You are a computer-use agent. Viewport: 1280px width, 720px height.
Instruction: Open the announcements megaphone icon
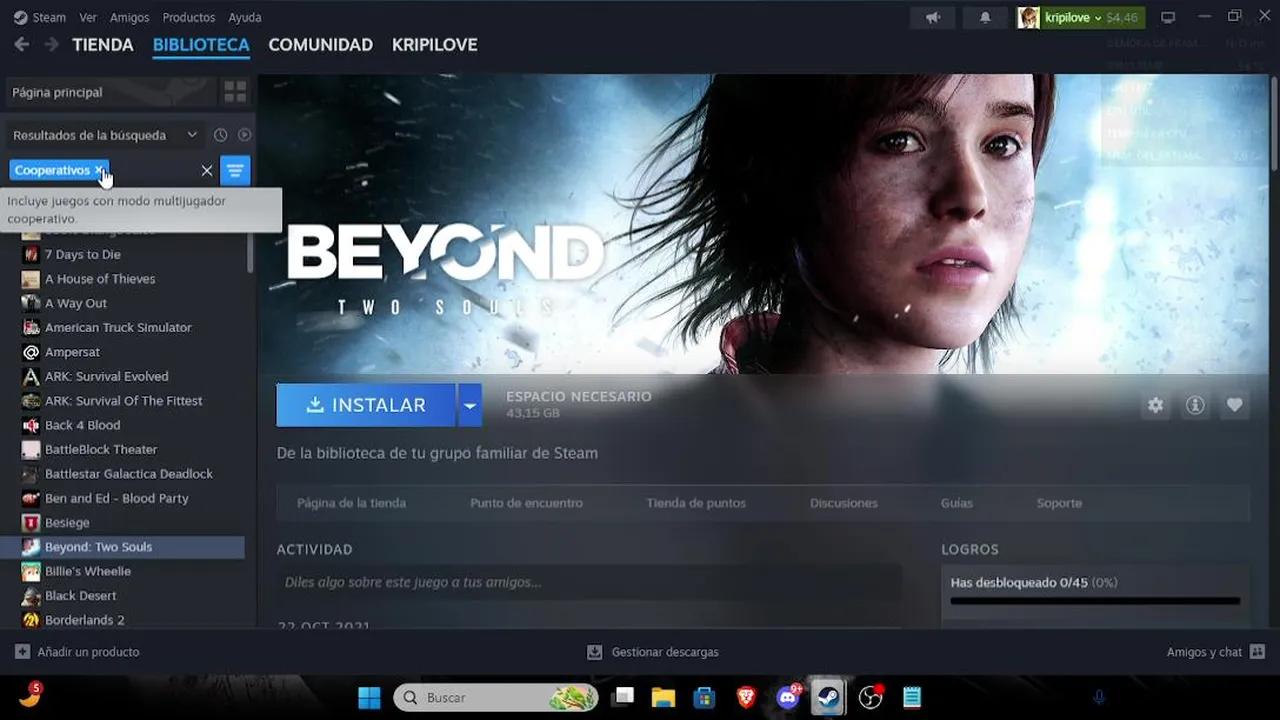click(933, 17)
